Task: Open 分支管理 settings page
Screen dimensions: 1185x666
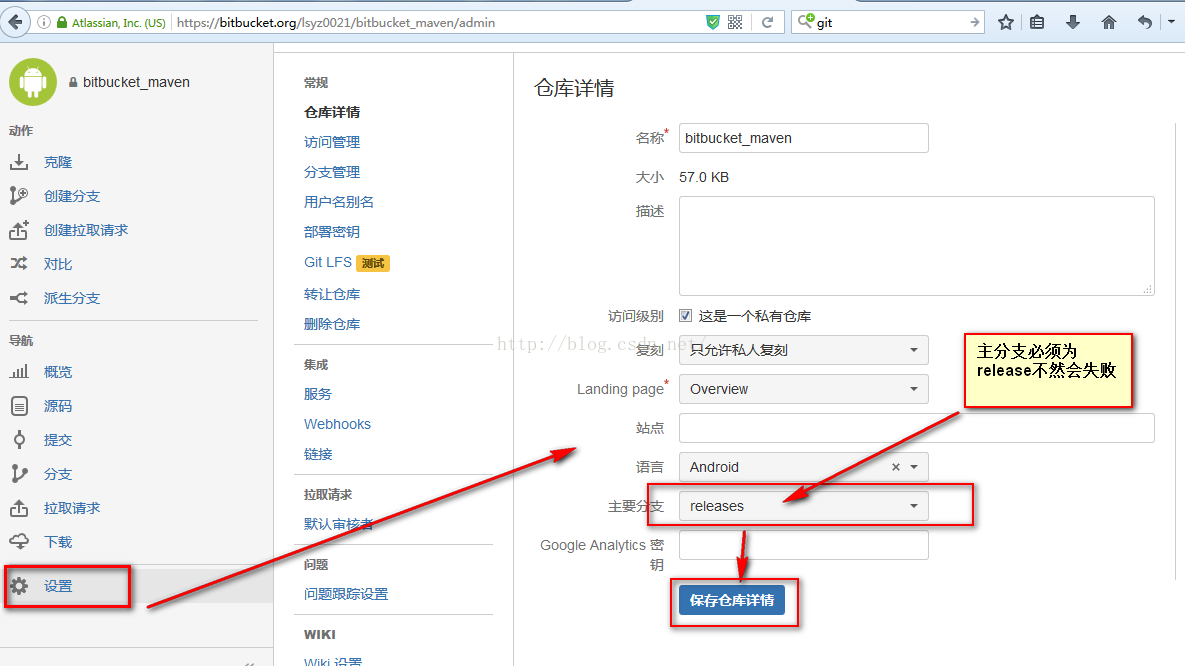Action: click(332, 172)
